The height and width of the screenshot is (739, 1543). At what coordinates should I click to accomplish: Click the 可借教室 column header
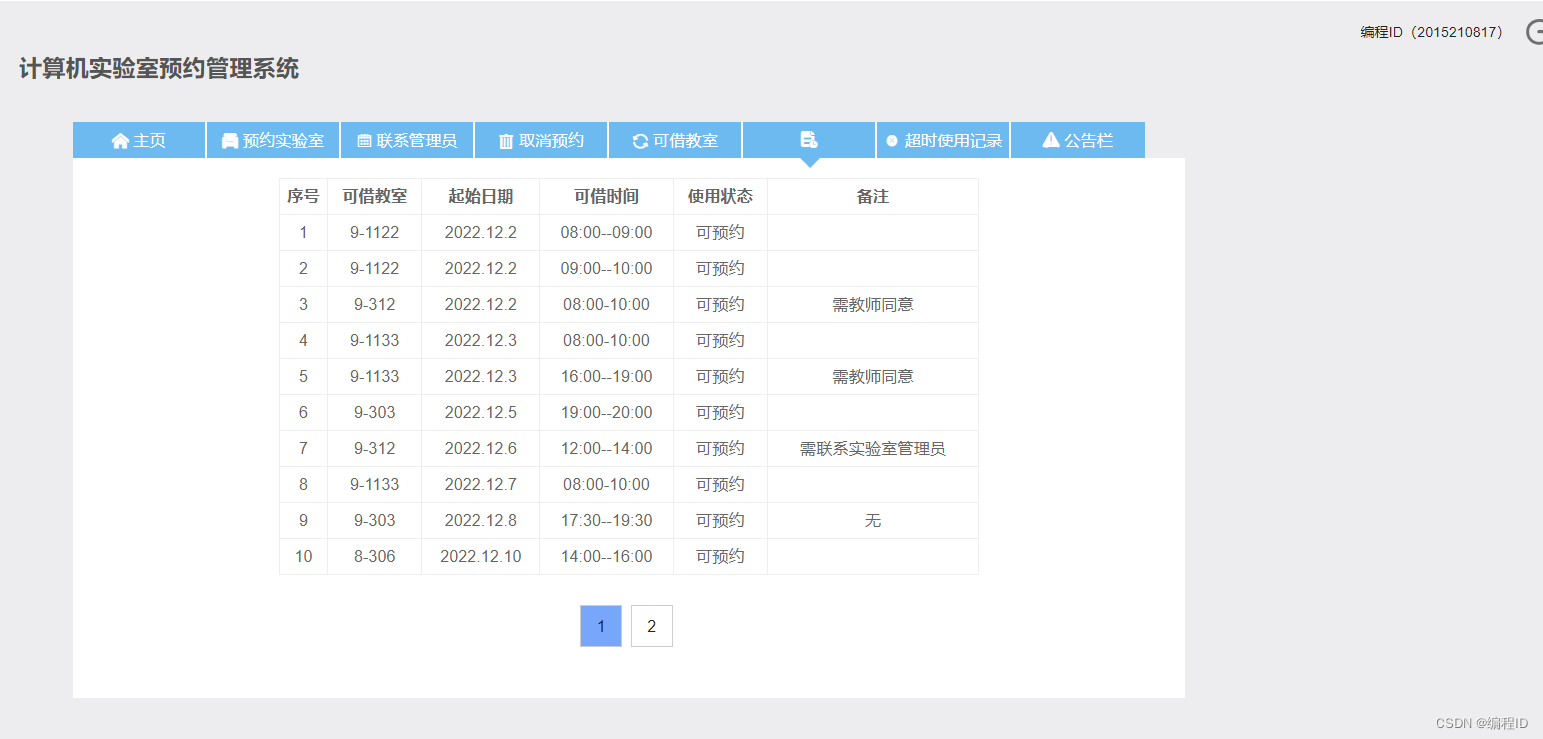375,197
